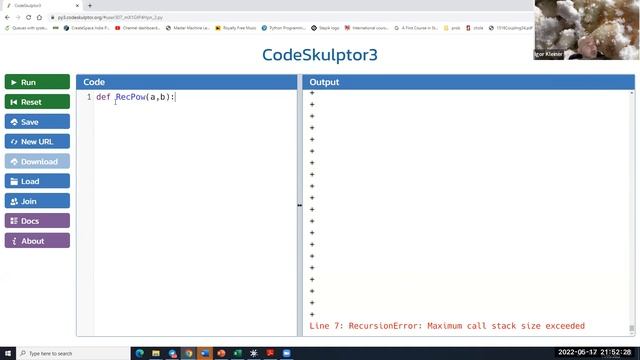
Task: Reload the page with refresh icon
Action: click(x=29, y=18)
